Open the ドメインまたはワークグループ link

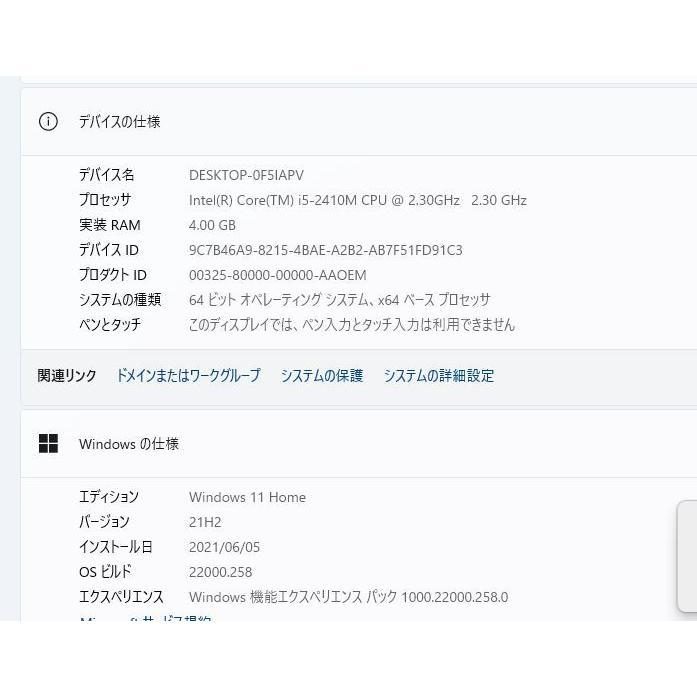tap(188, 376)
